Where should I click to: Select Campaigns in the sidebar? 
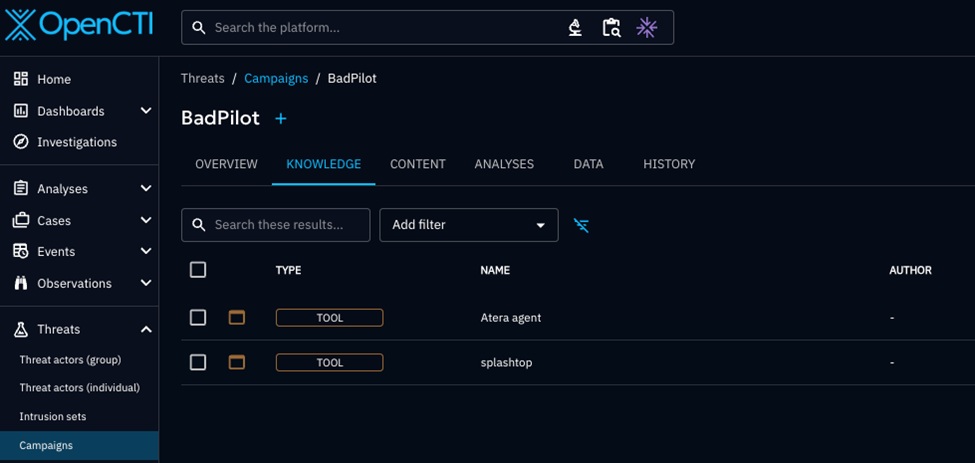pos(80,446)
